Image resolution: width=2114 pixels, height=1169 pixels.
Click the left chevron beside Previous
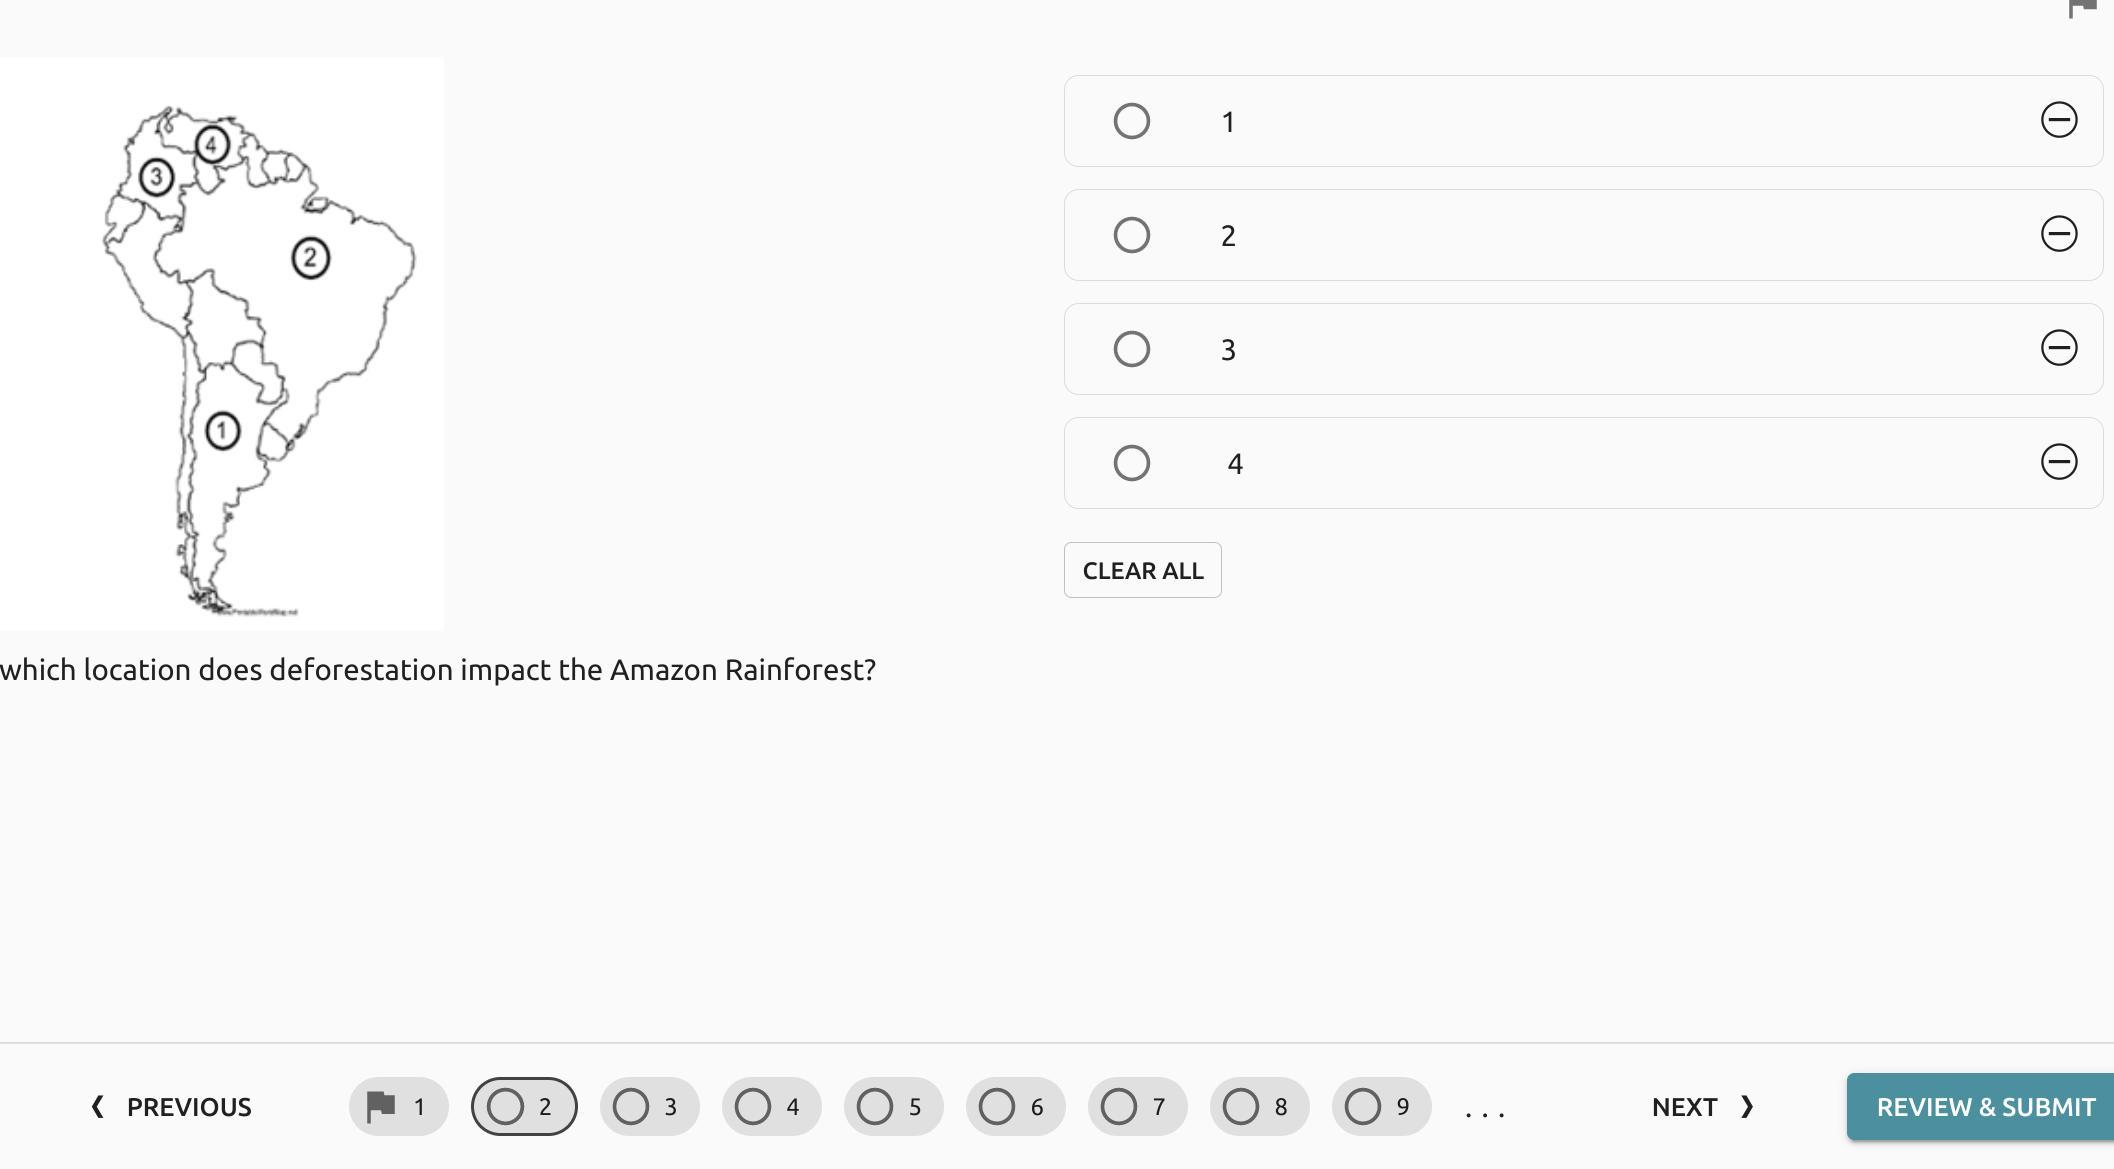(x=98, y=1107)
